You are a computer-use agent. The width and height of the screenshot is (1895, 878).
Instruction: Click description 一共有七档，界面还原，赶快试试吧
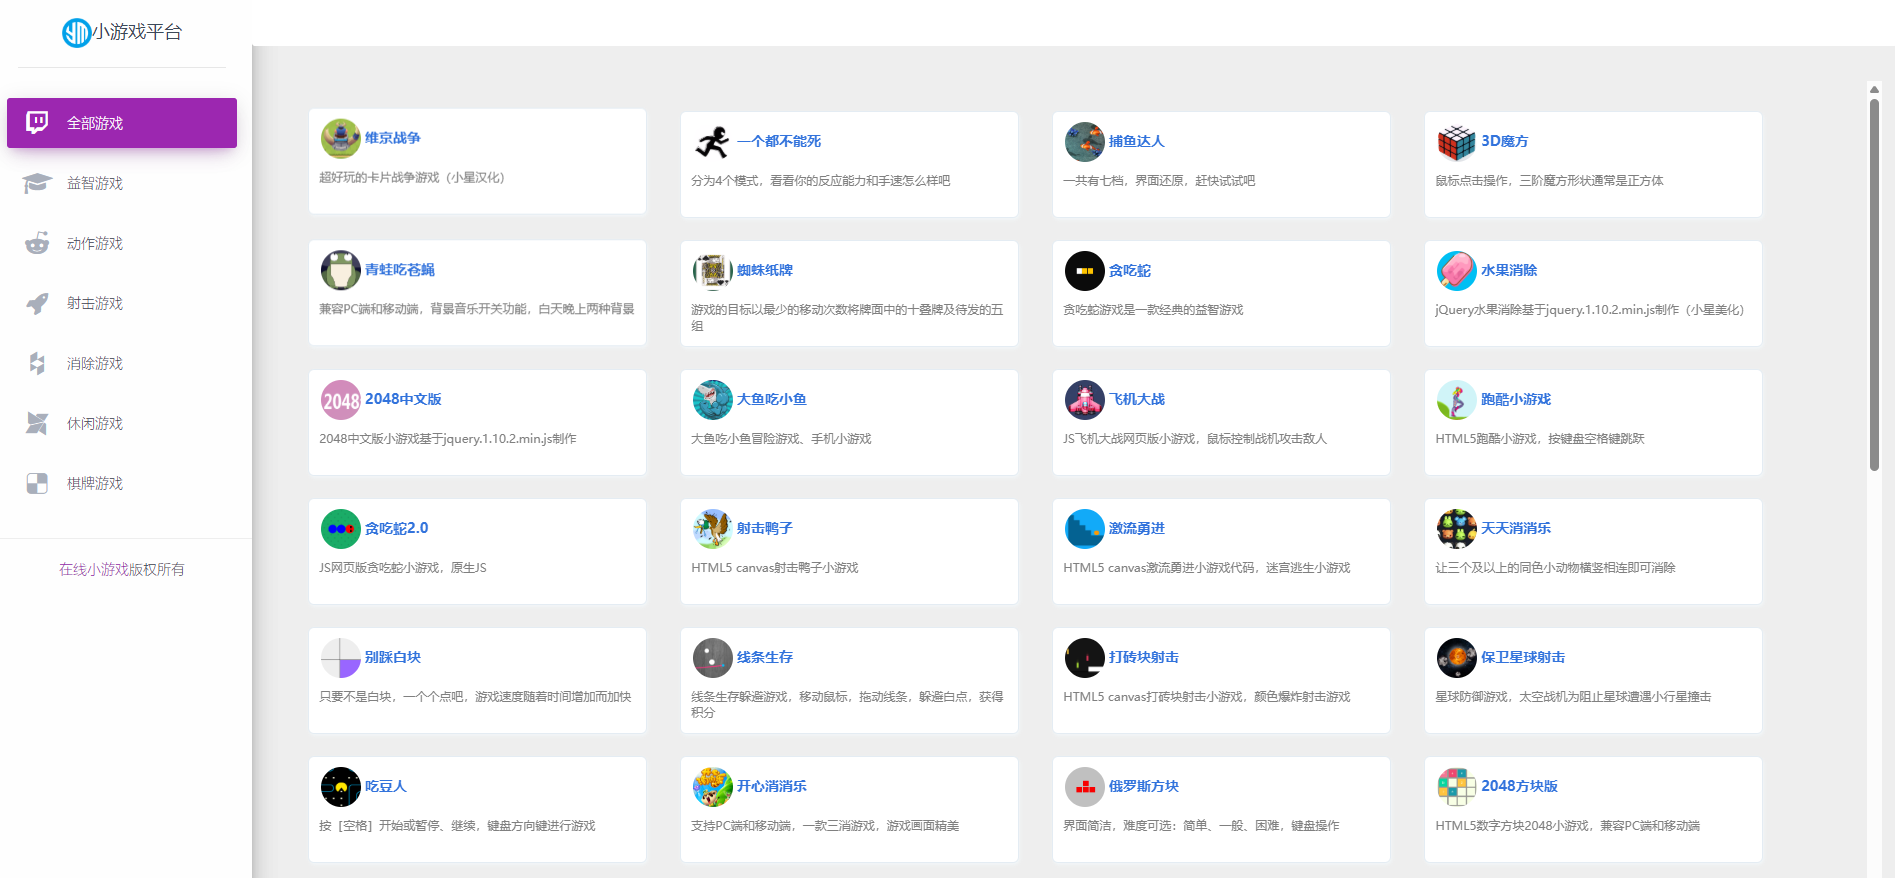coord(1159,181)
